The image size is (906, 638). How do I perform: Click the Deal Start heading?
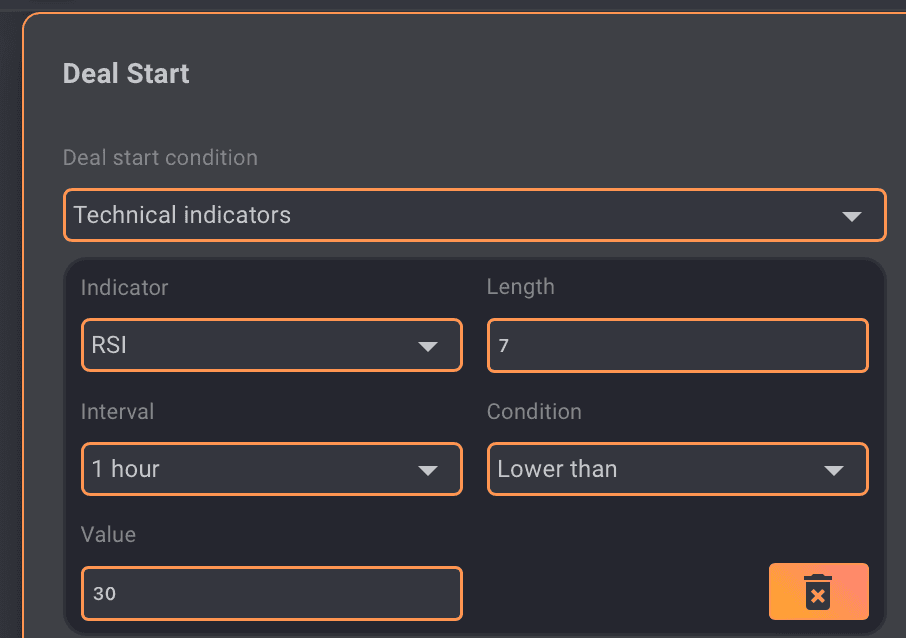[x=126, y=73]
